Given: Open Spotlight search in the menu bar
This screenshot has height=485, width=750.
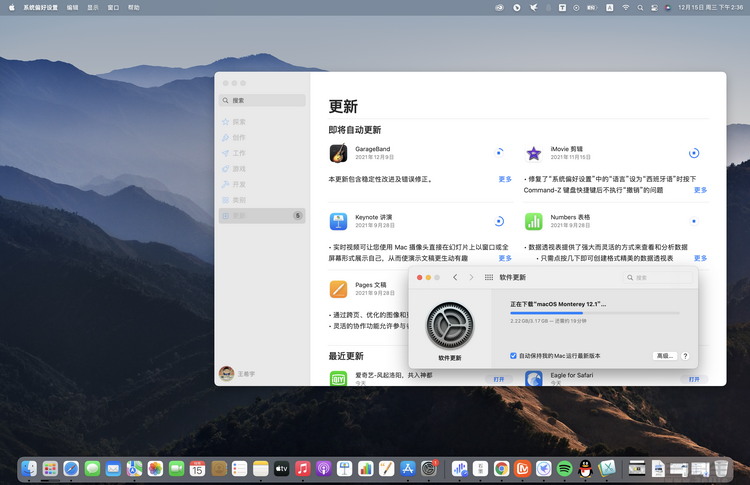Looking at the screenshot, I should pos(640,8).
